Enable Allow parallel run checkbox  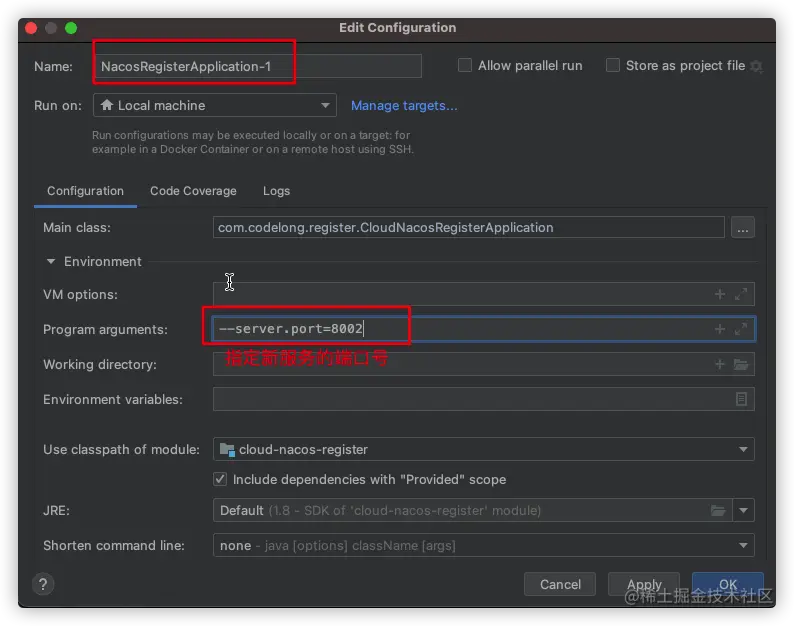(464, 65)
